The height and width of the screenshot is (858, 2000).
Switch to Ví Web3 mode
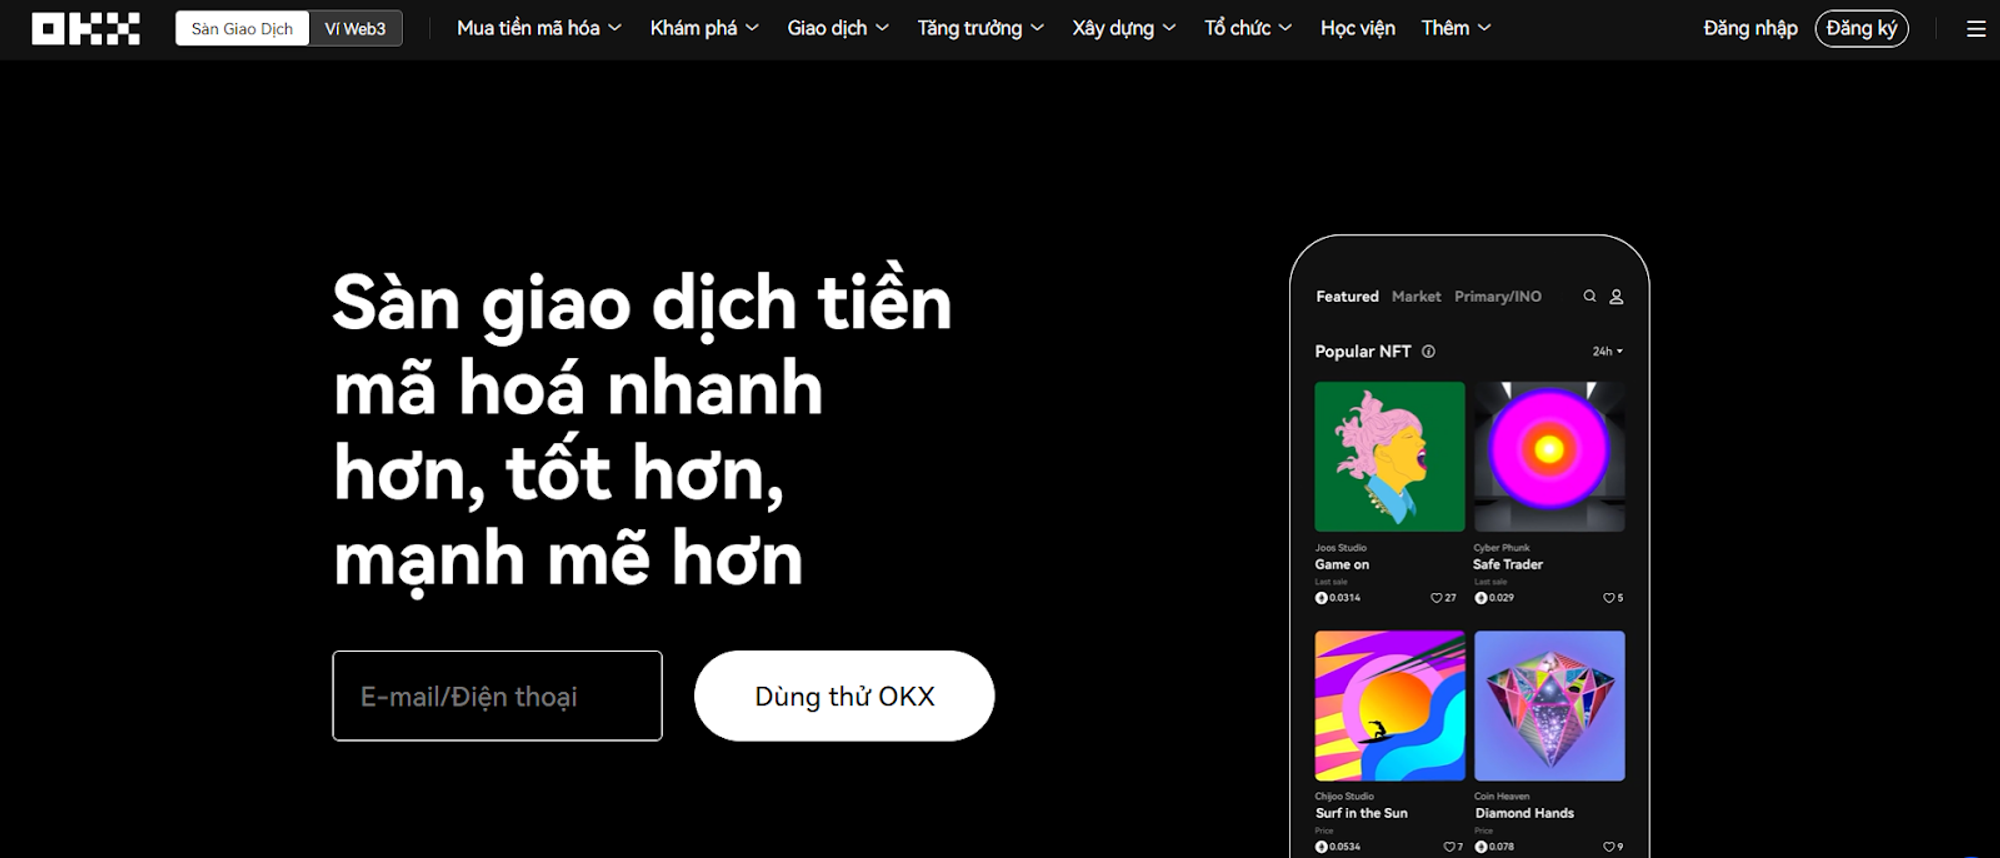(355, 29)
